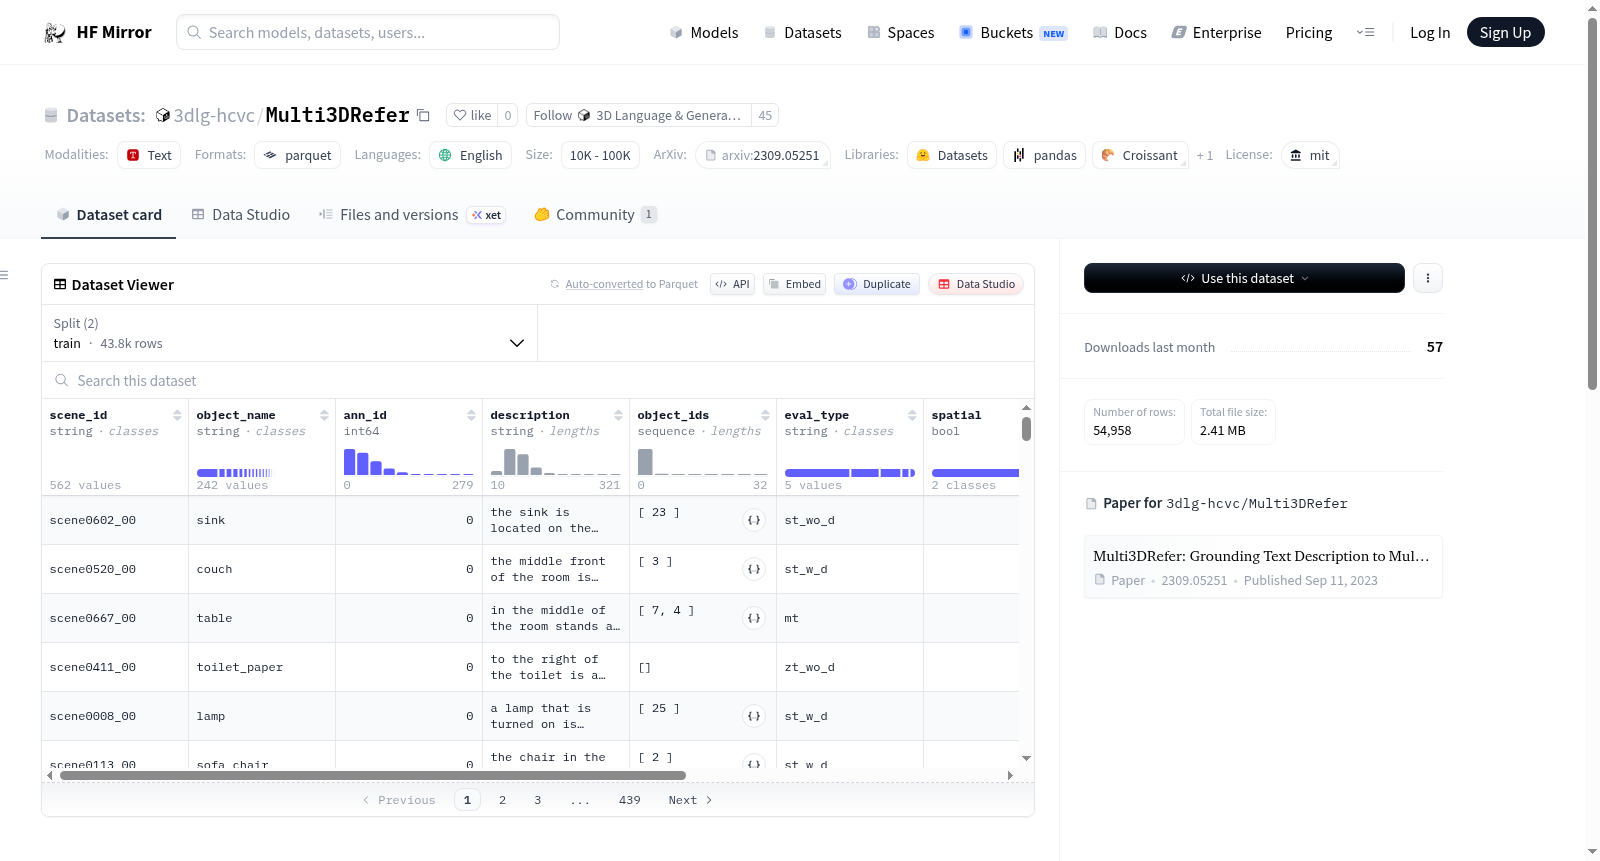Sort by the description column icon
1600x861 pixels.
[618, 415]
